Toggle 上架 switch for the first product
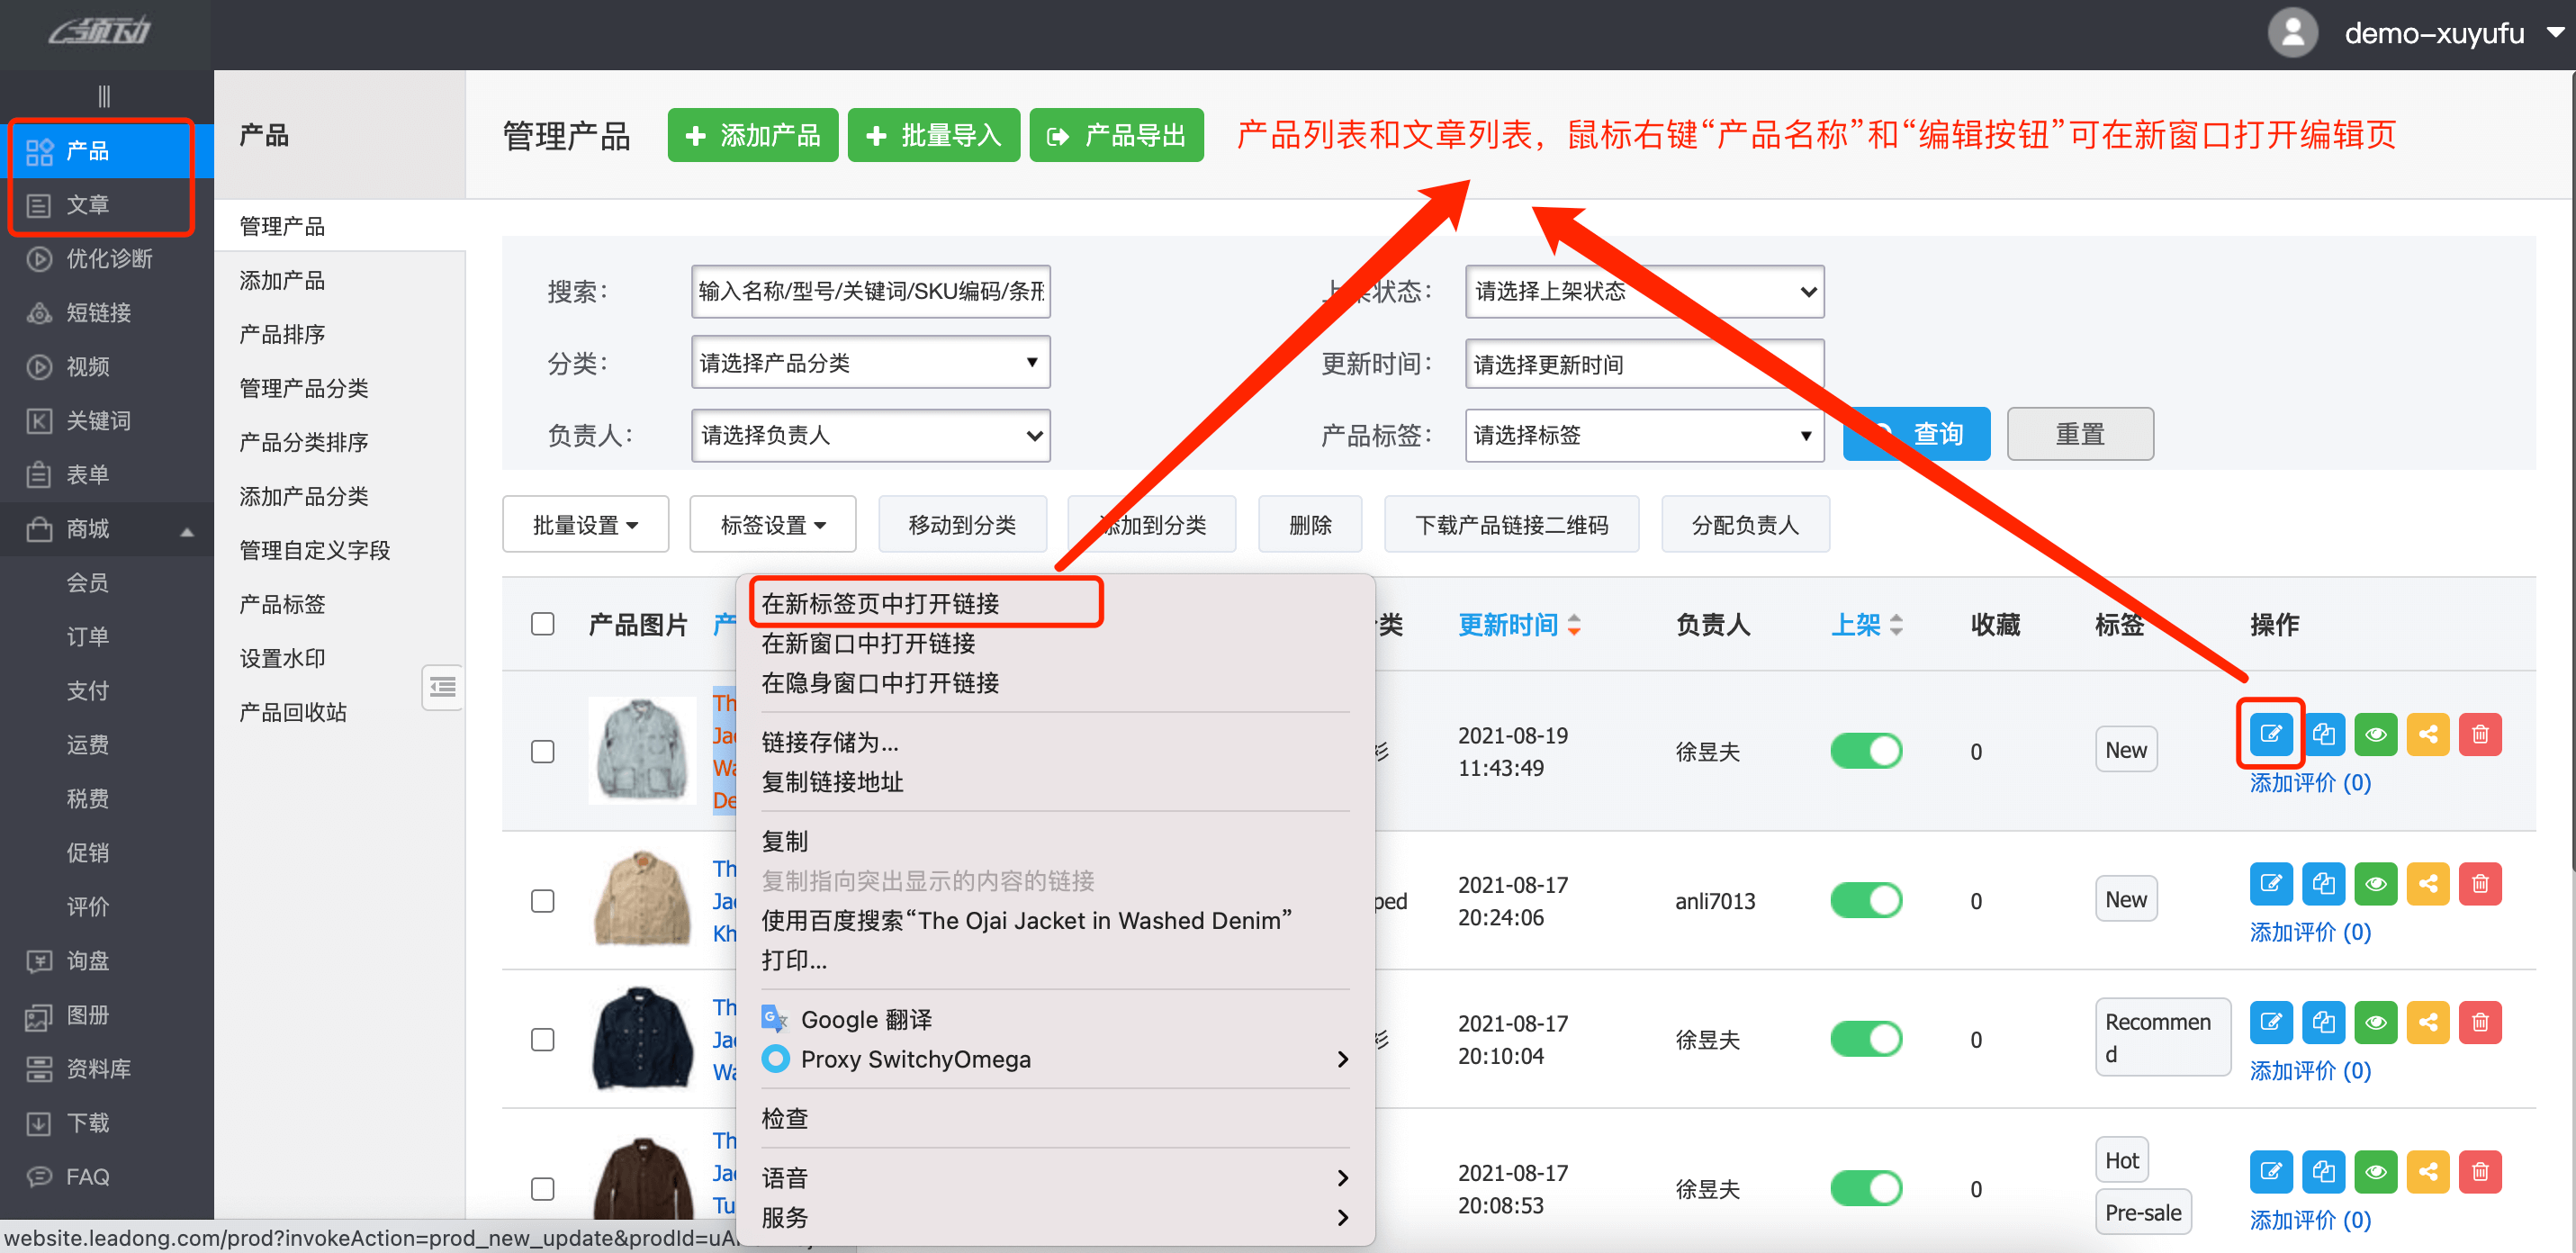The width and height of the screenshot is (2576, 1253). [x=1865, y=751]
